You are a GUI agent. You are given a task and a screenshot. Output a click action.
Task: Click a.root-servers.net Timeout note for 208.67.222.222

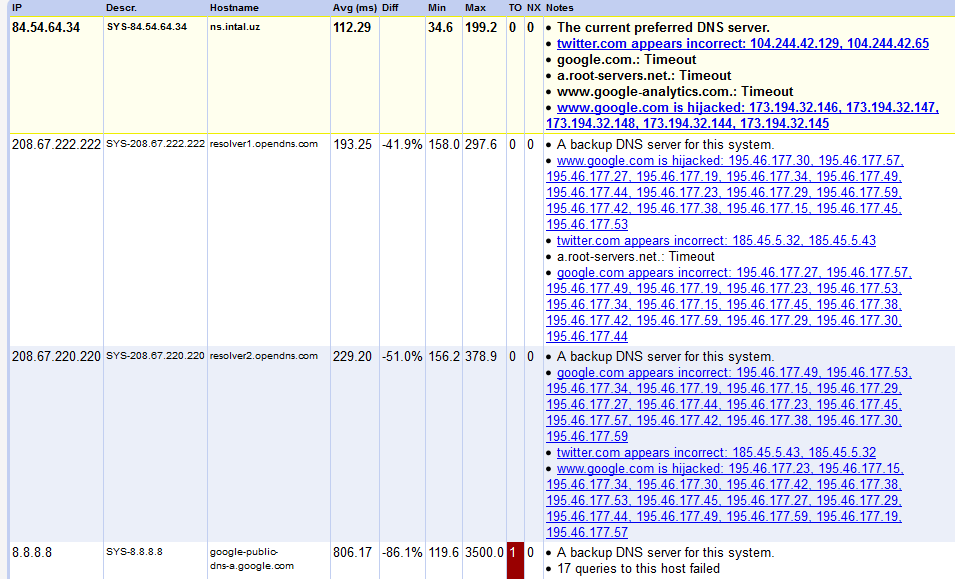pos(636,256)
